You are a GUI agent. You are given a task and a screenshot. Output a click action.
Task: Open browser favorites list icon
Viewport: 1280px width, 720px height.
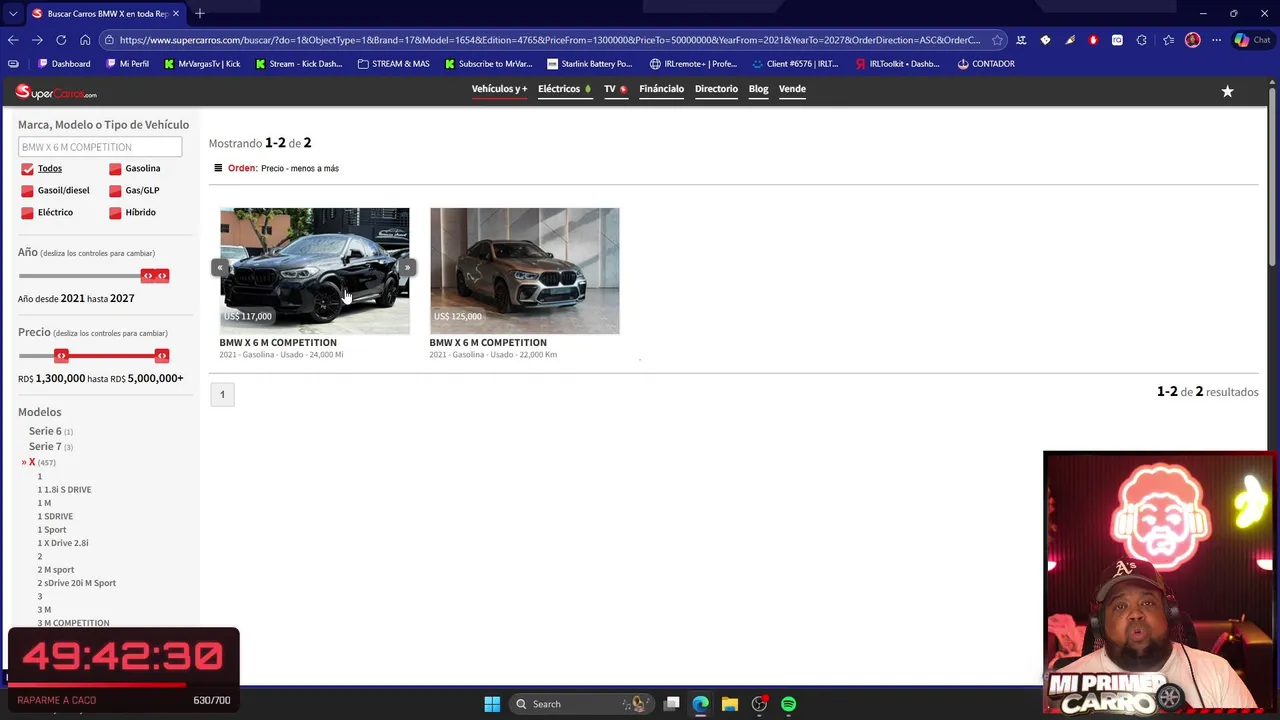point(1168,40)
